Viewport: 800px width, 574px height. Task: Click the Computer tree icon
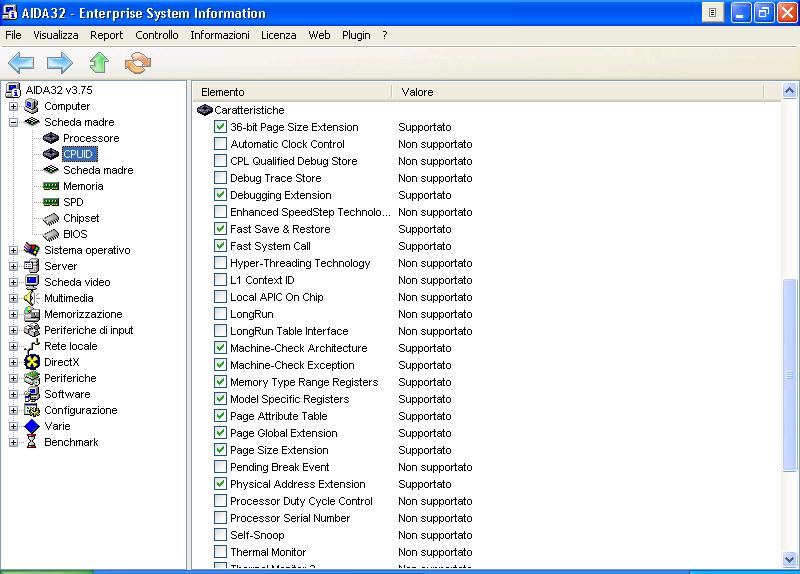tap(32, 106)
